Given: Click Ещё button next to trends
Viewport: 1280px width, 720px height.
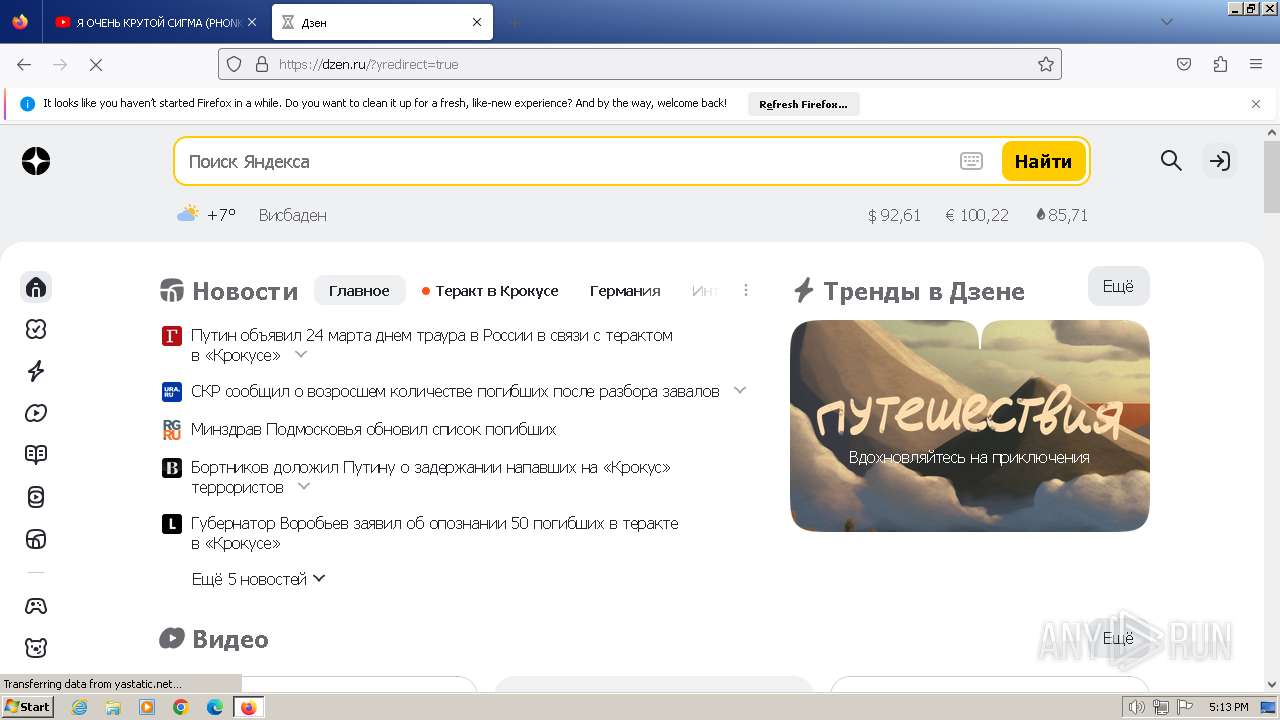Looking at the screenshot, I should pos(1118,286).
